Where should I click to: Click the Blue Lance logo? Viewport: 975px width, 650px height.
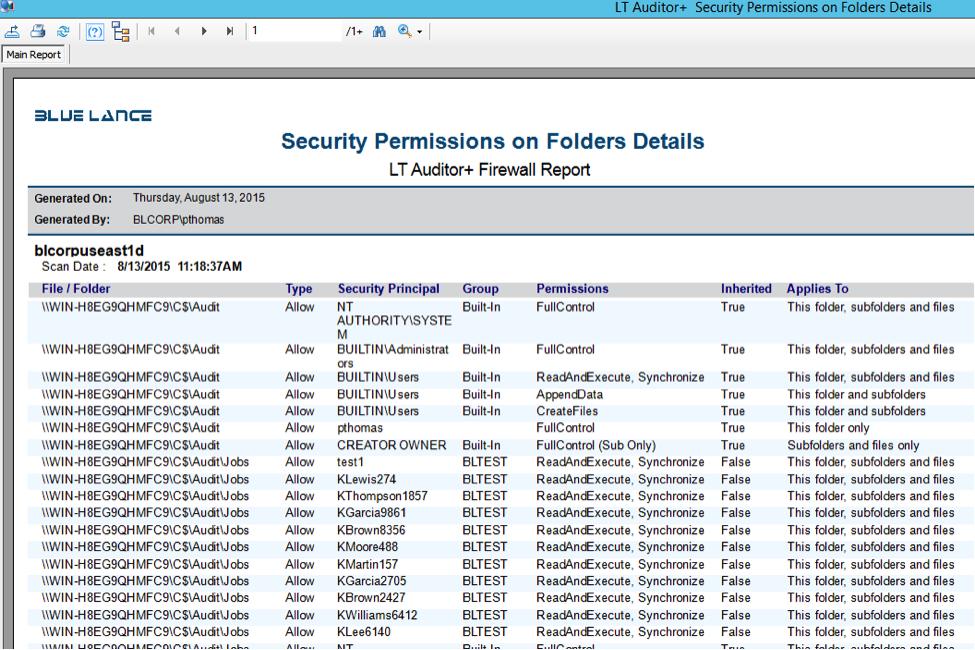pyautogui.click(x=93, y=116)
